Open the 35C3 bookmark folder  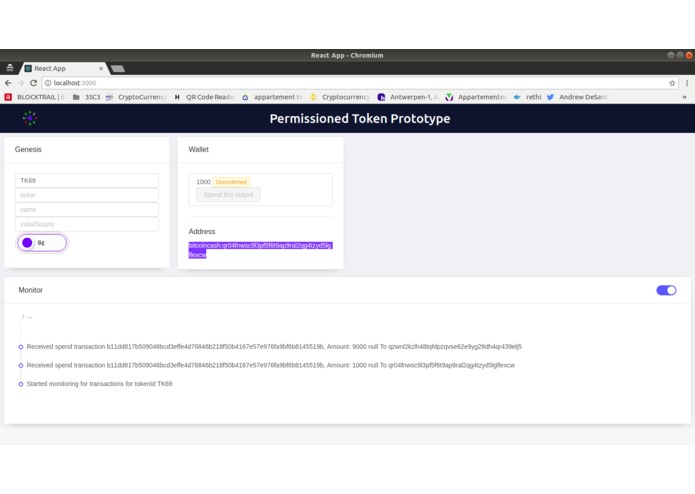pos(86,97)
